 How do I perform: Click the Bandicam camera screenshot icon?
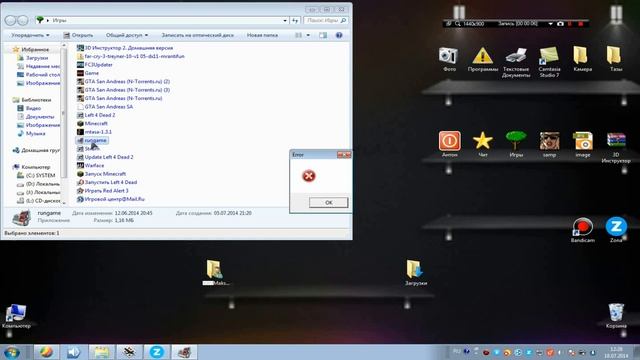point(560,24)
